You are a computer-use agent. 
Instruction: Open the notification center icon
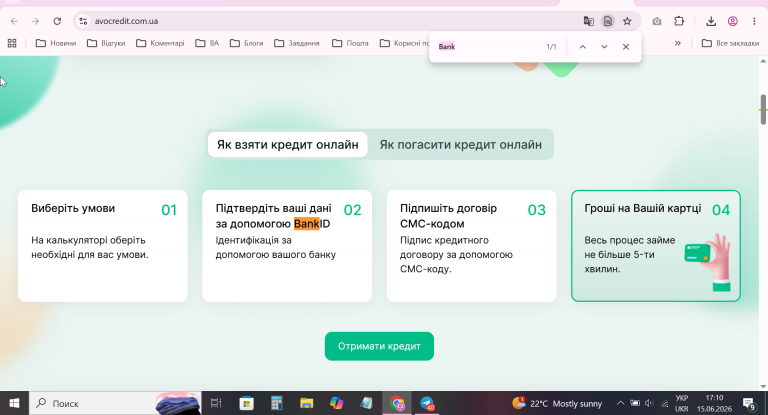[x=749, y=403]
